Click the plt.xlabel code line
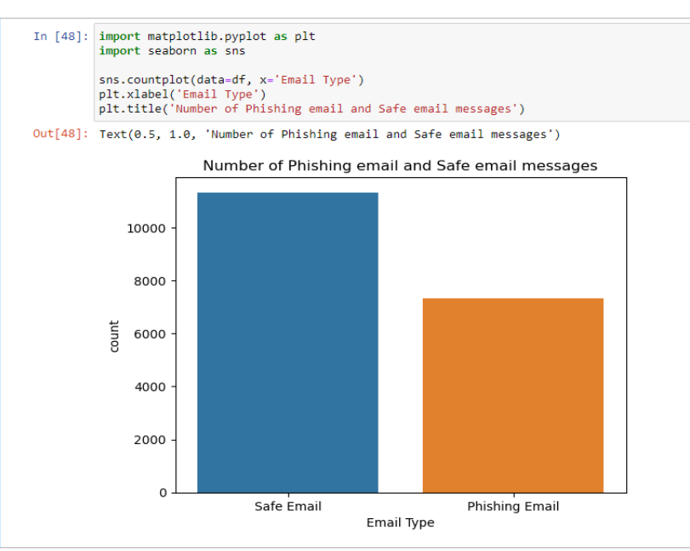The height and width of the screenshot is (551, 690). [x=182, y=95]
